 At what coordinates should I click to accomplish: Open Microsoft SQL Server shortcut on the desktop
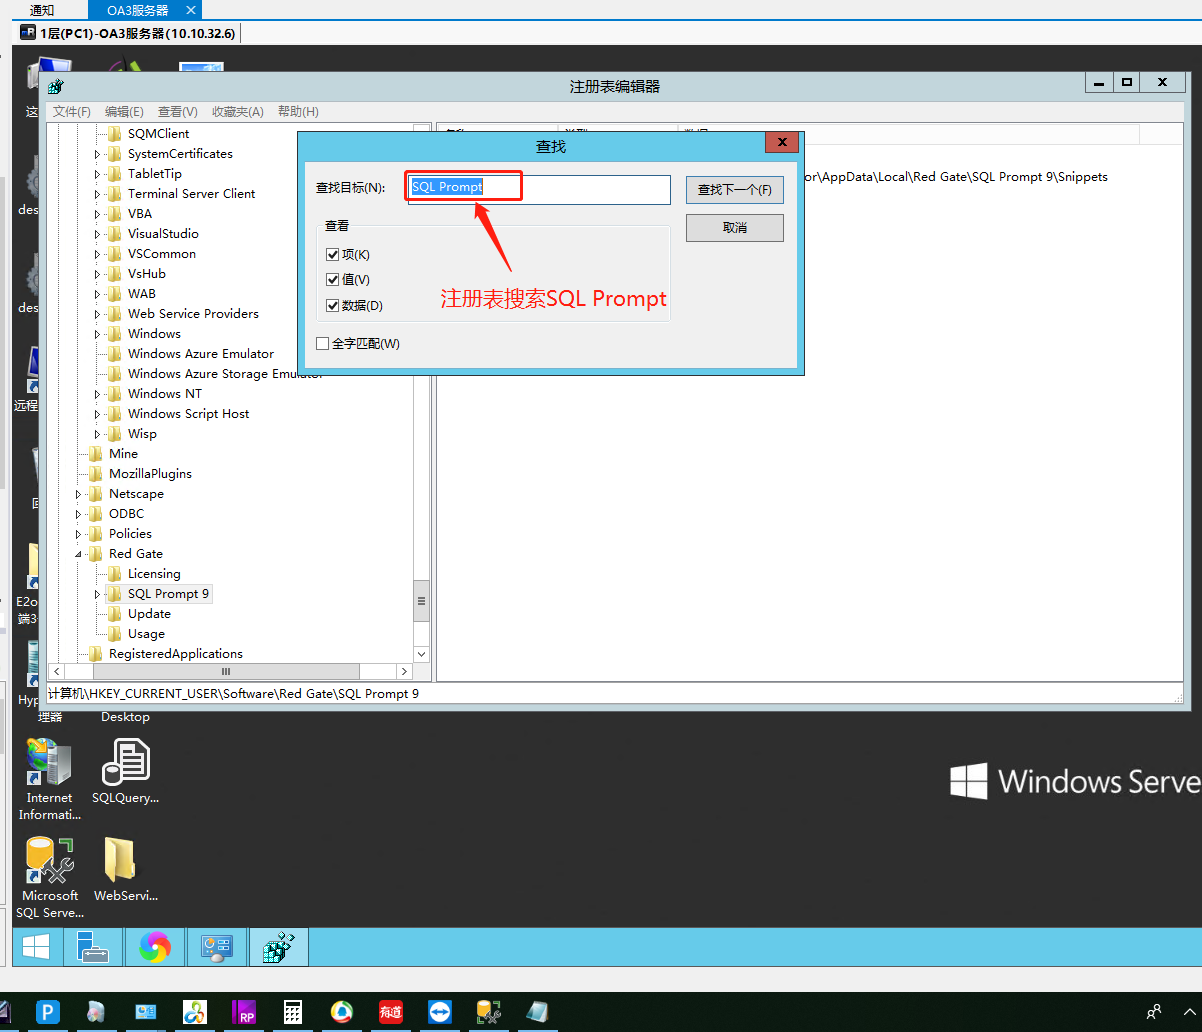[x=50, y=877]
